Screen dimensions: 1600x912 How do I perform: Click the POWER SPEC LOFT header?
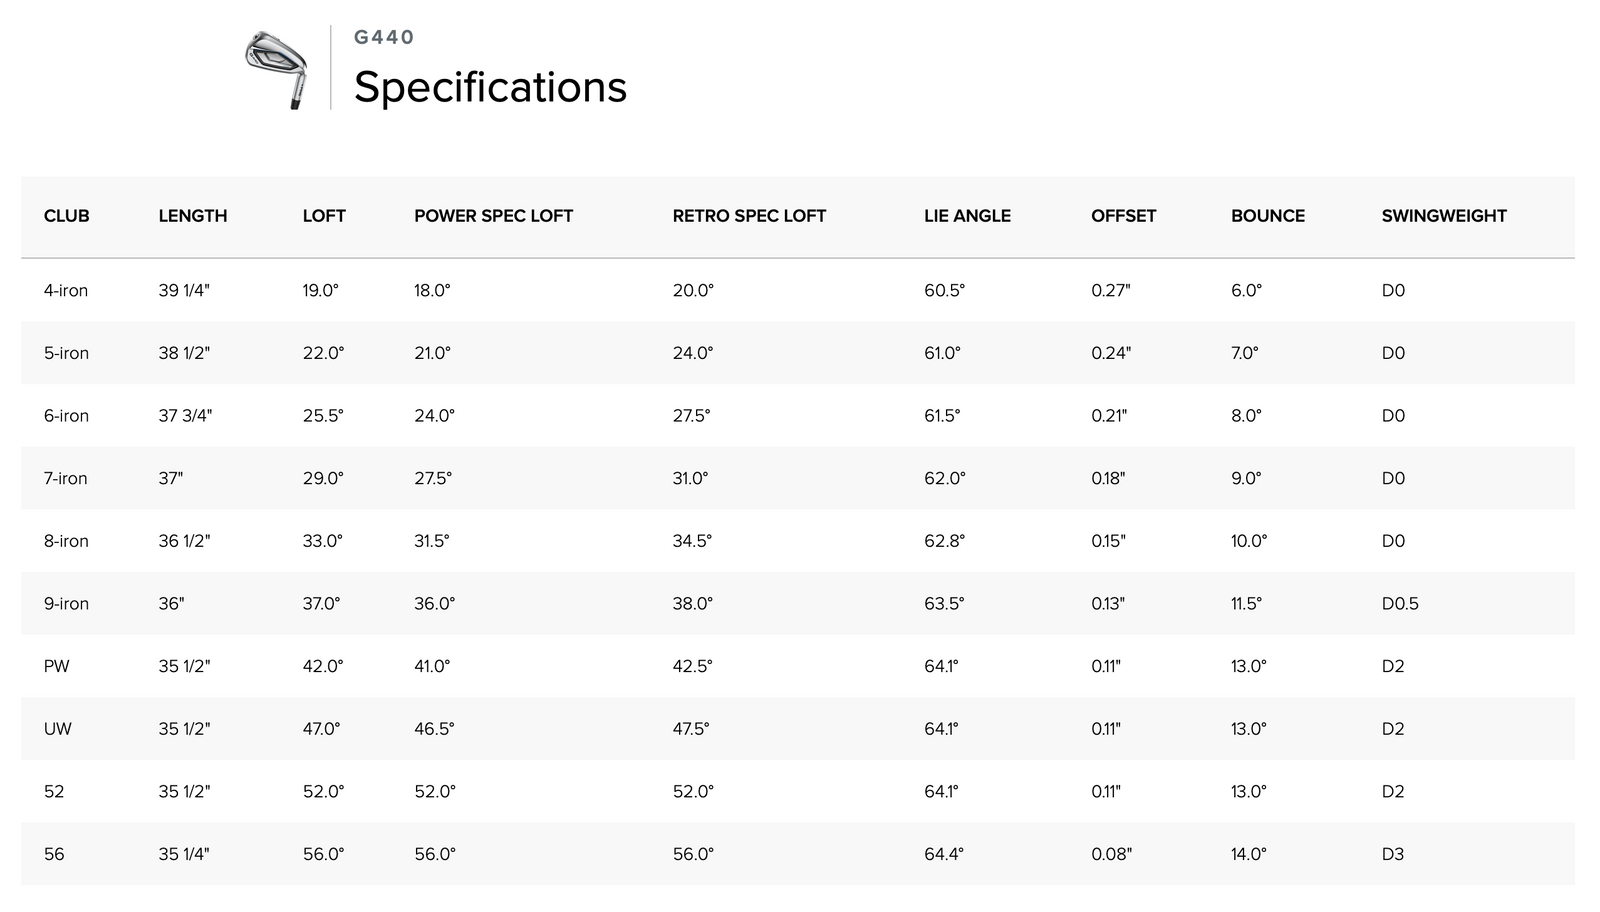494,216
